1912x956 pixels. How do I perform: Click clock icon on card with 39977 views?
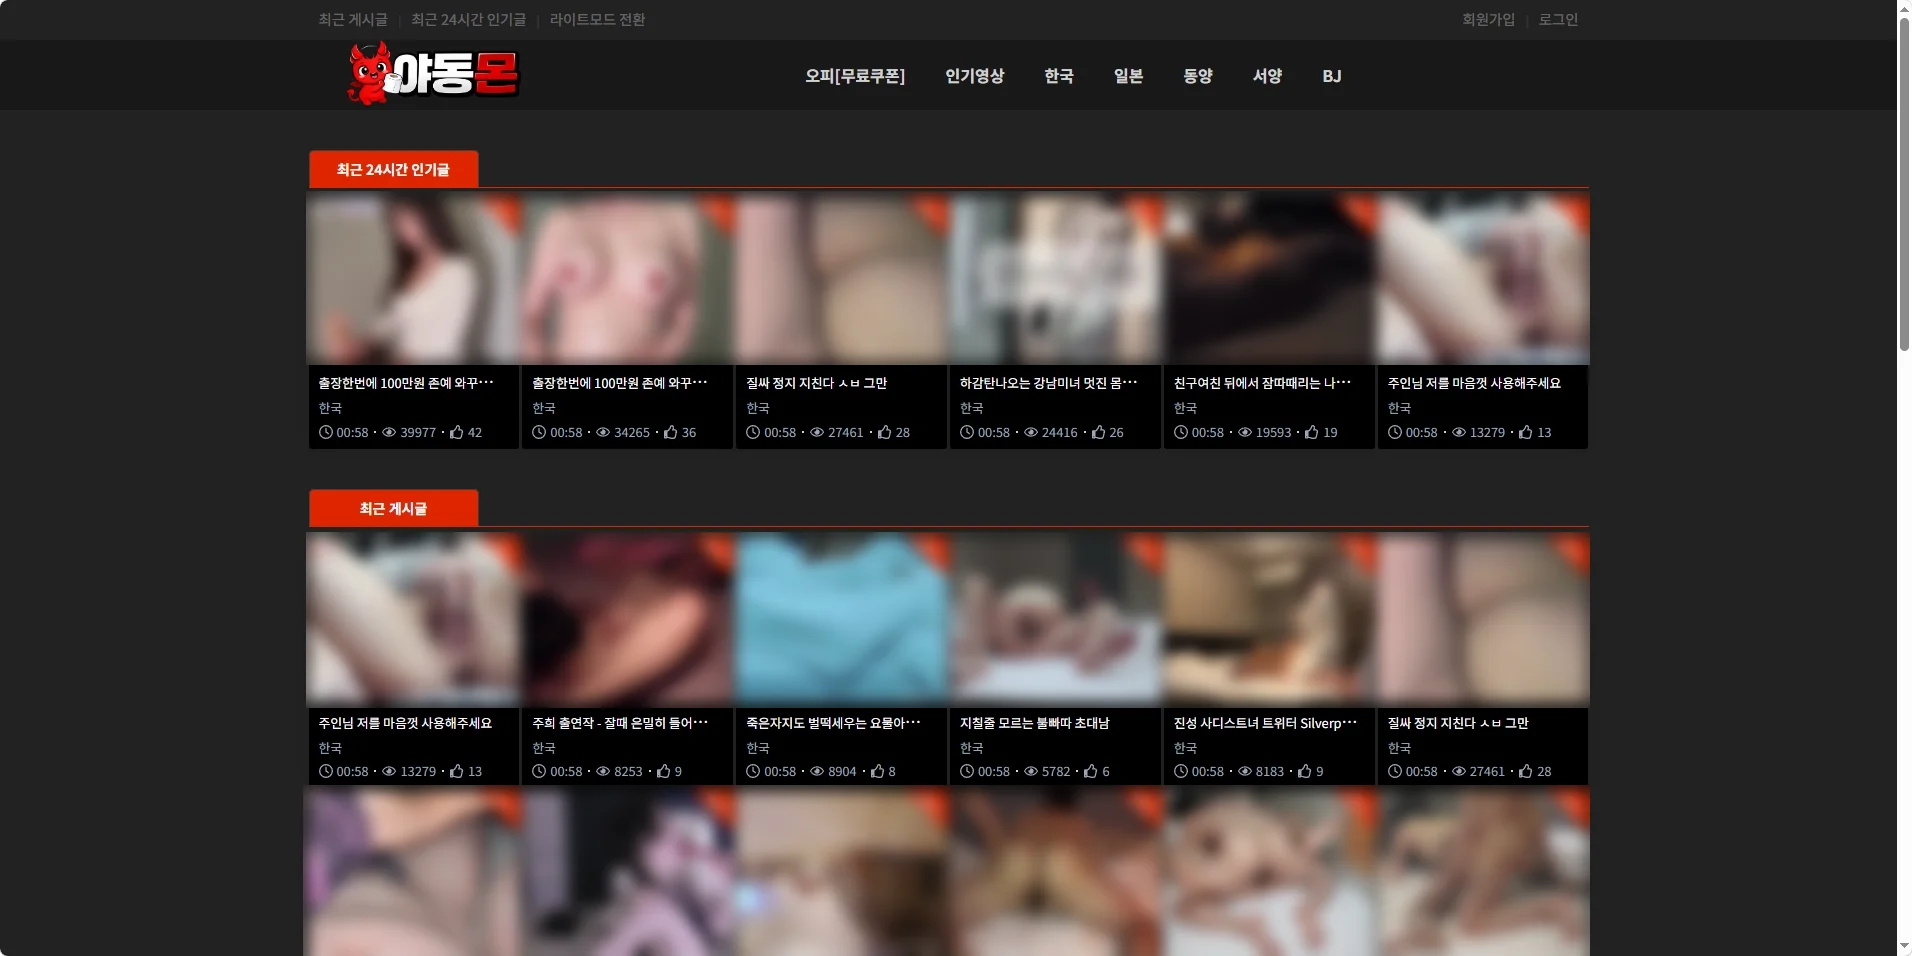326,433
